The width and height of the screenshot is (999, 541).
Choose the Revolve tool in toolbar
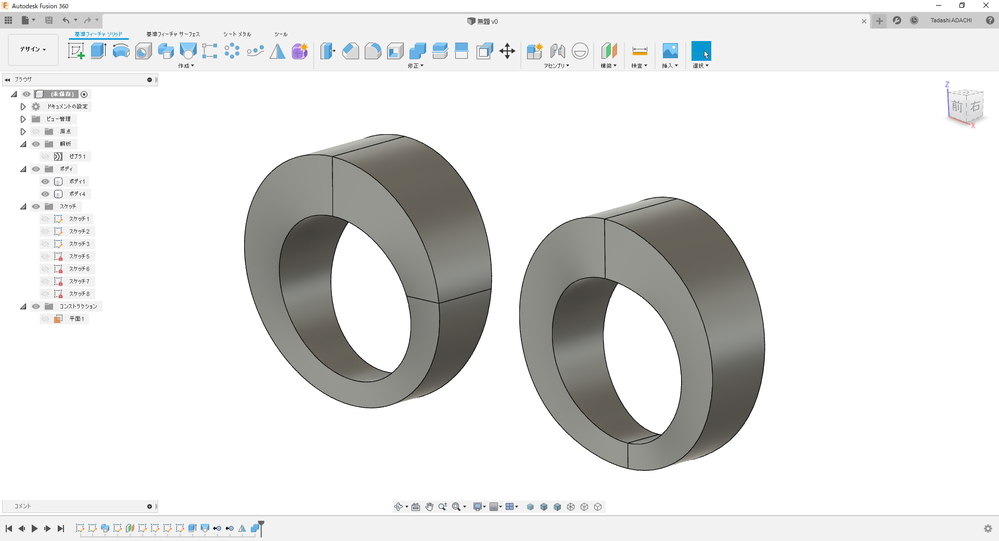121,51
